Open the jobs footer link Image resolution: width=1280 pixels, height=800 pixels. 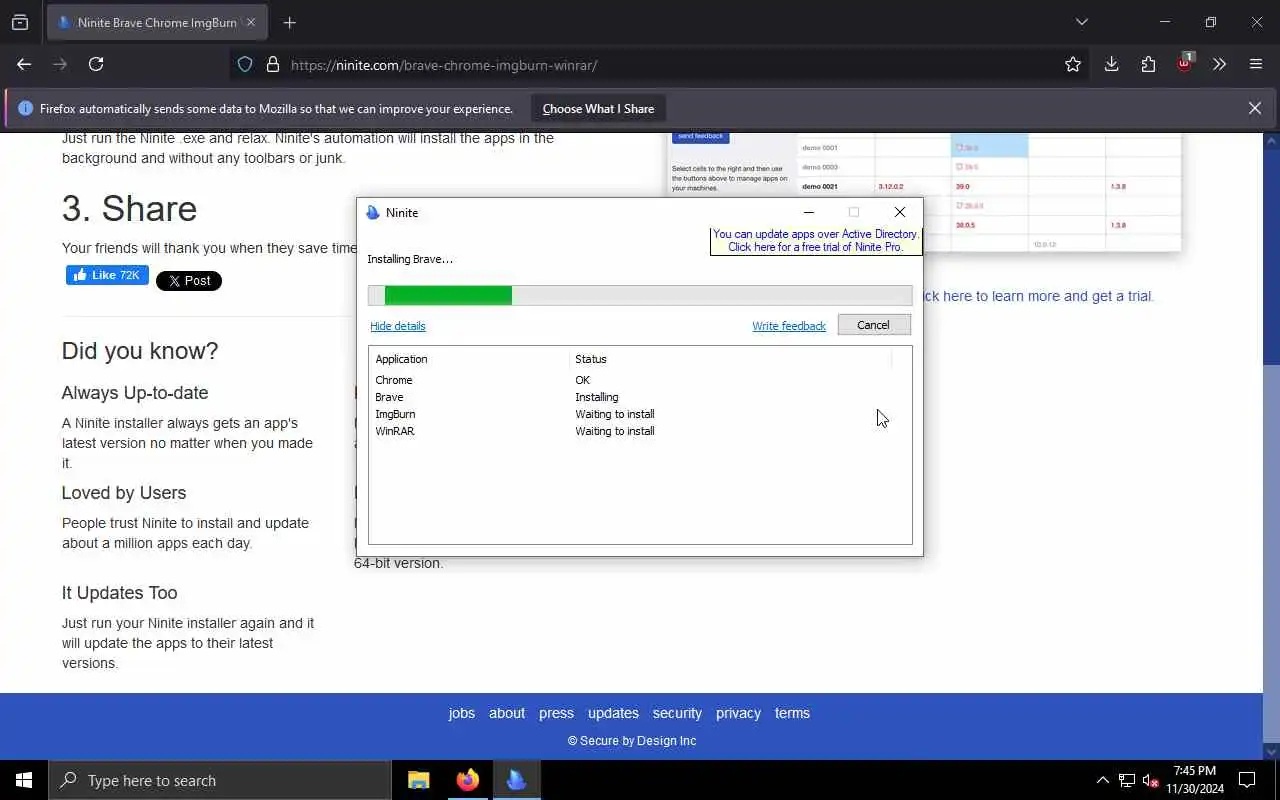pos(462,713)
